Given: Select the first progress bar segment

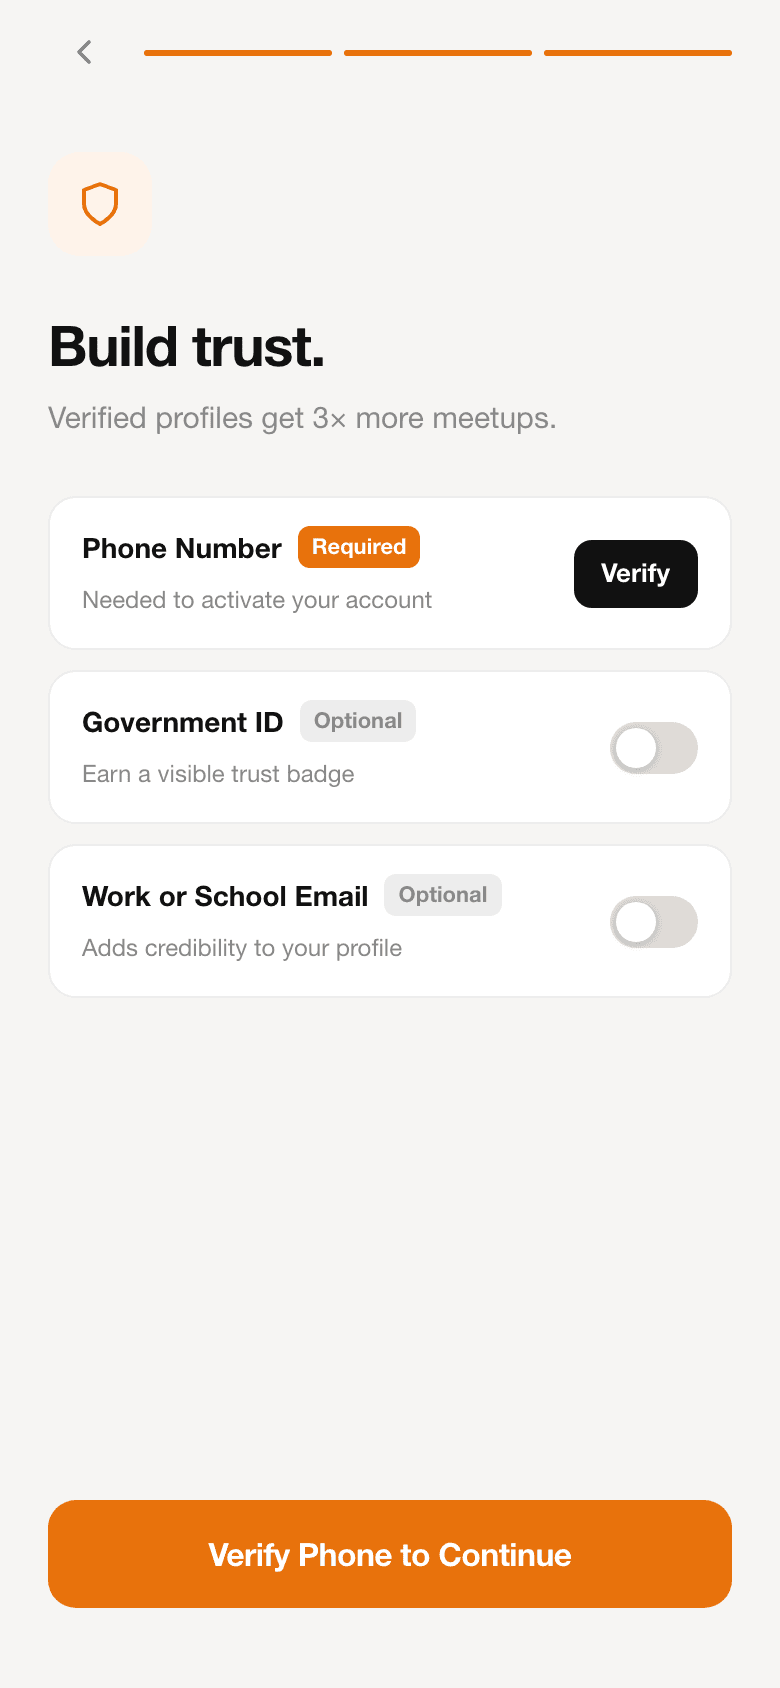Looking at the screenshot, I should 238,53.
